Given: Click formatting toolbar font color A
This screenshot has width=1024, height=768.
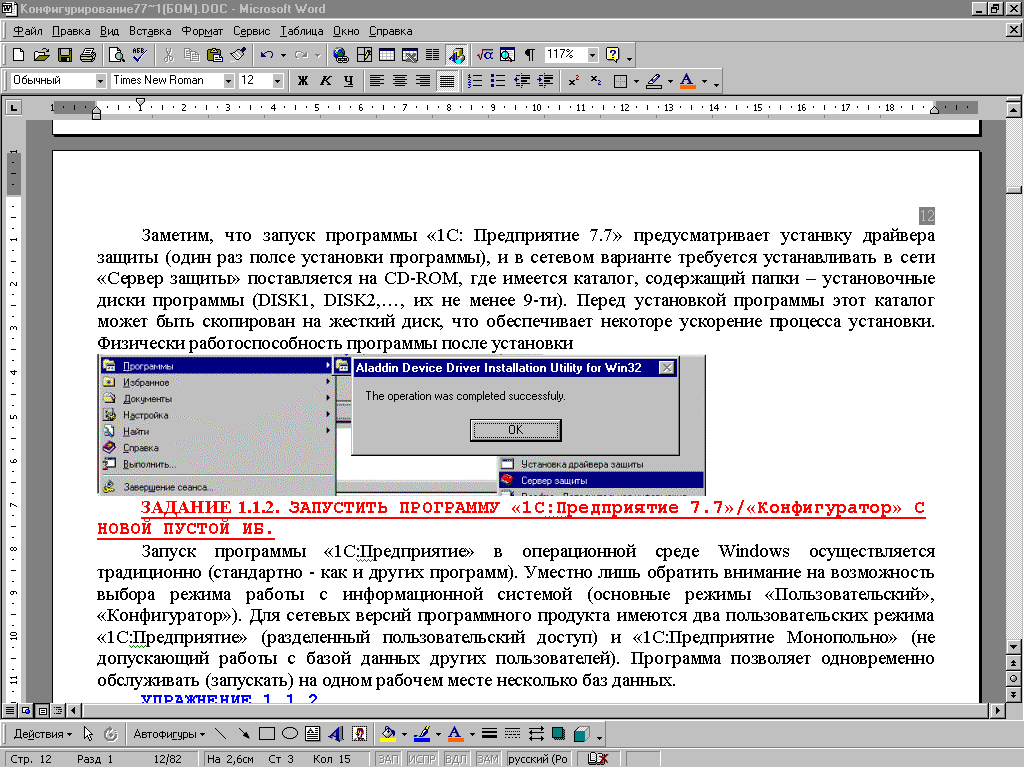Looking at the screenshot, I should point(687,81).
